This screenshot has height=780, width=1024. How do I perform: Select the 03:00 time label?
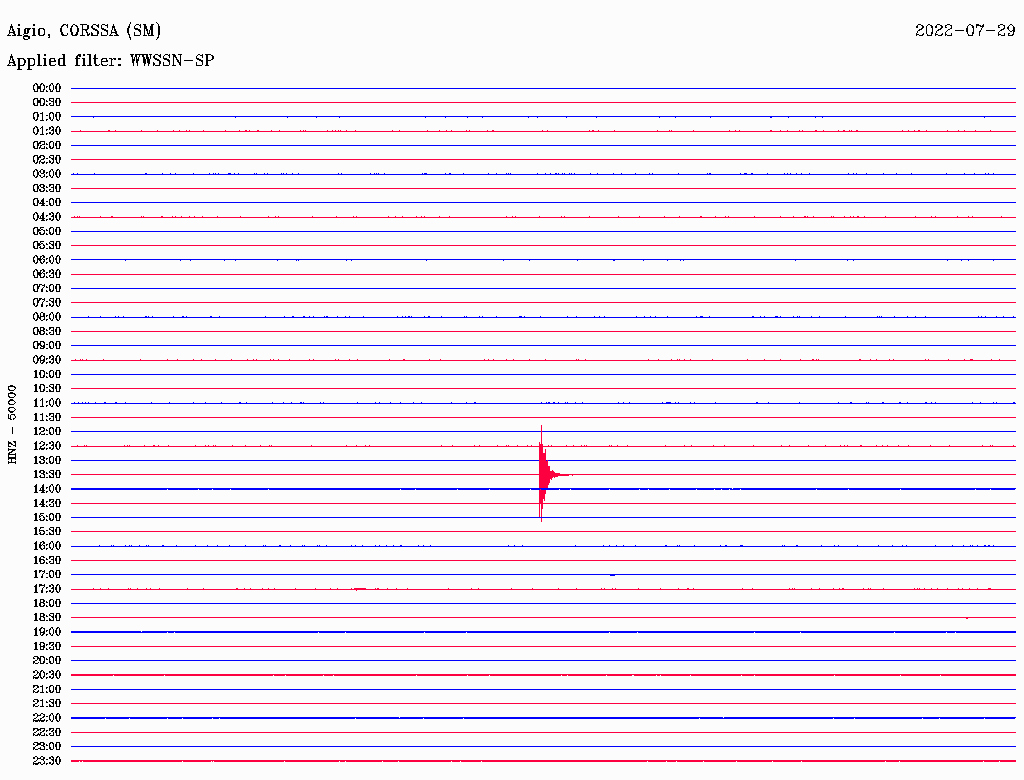coord(47,174)
